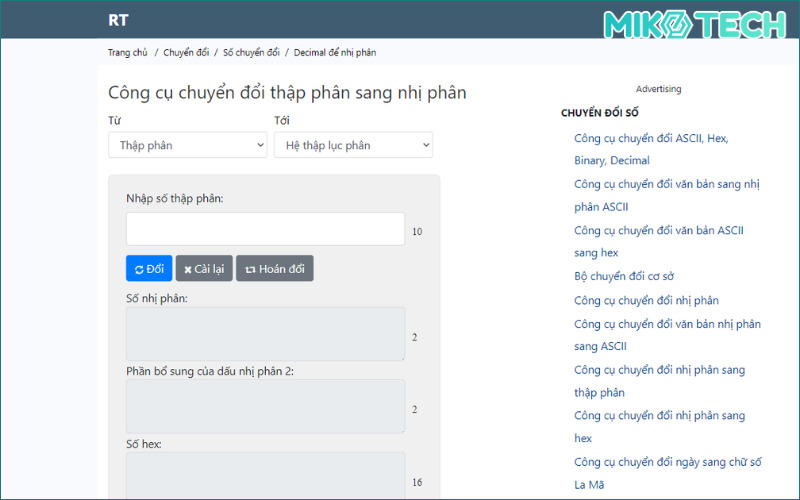
Task: Click the Số nhị phân label
Action: click(x=157, y=298)
